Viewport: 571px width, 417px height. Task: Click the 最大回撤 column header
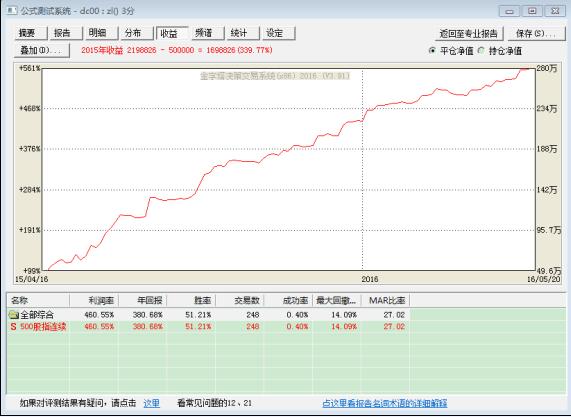(x=337, y=301)
